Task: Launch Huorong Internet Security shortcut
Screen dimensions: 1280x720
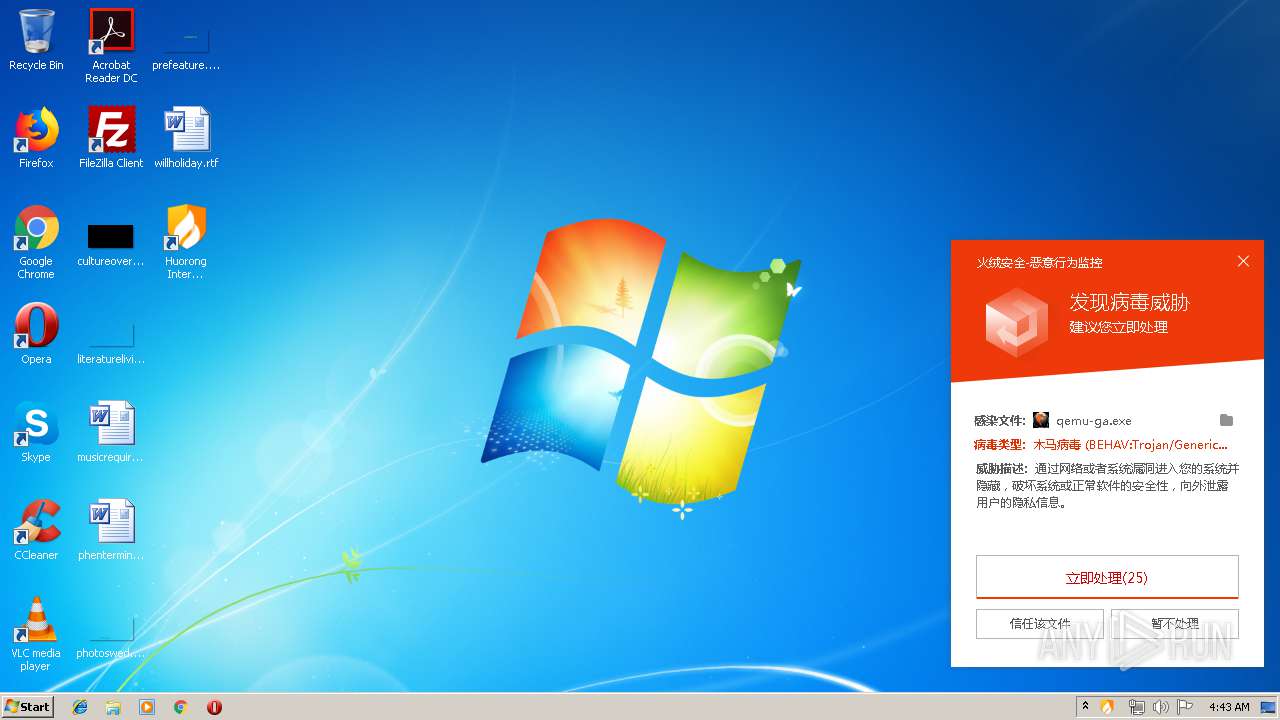Action: click(186, 242)
